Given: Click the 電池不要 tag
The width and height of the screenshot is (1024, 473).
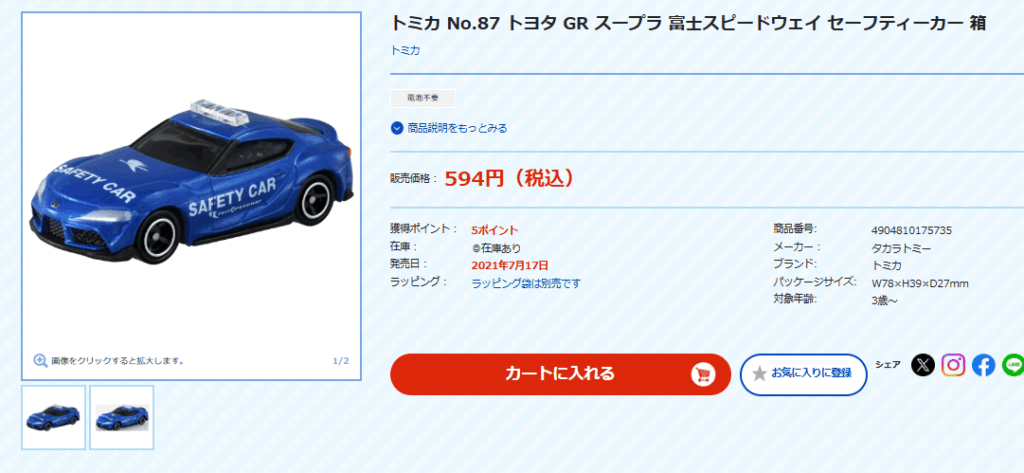Looking at the screenshot, I should [423, 98].
